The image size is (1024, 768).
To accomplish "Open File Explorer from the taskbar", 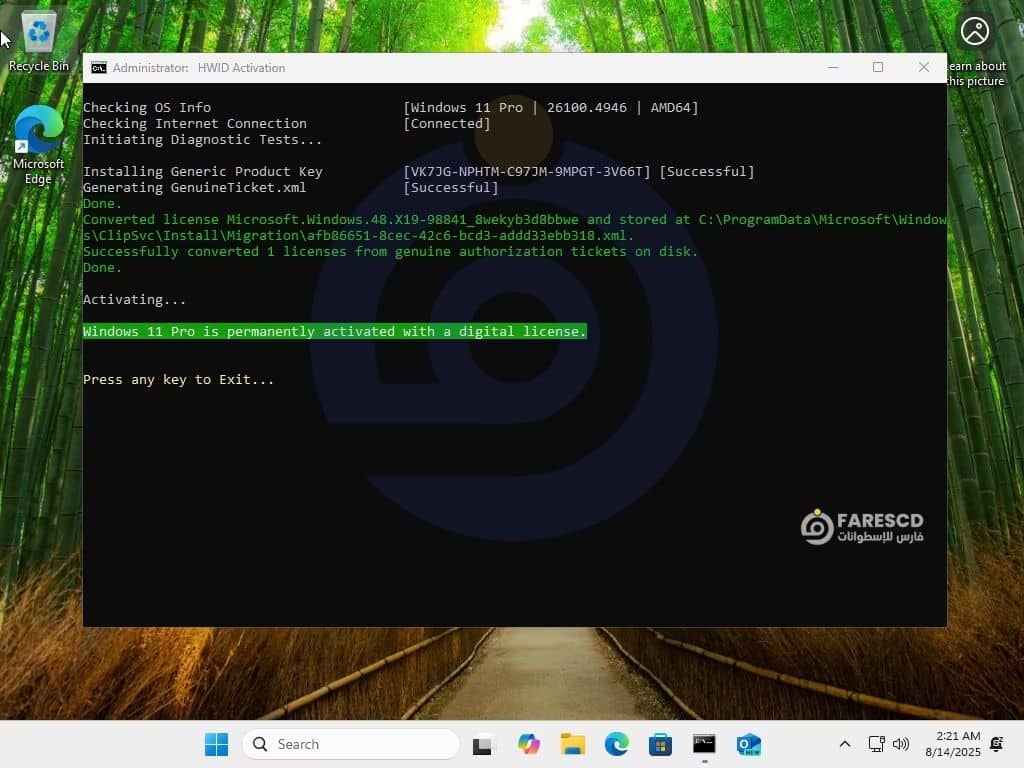I will click(573, 744).
